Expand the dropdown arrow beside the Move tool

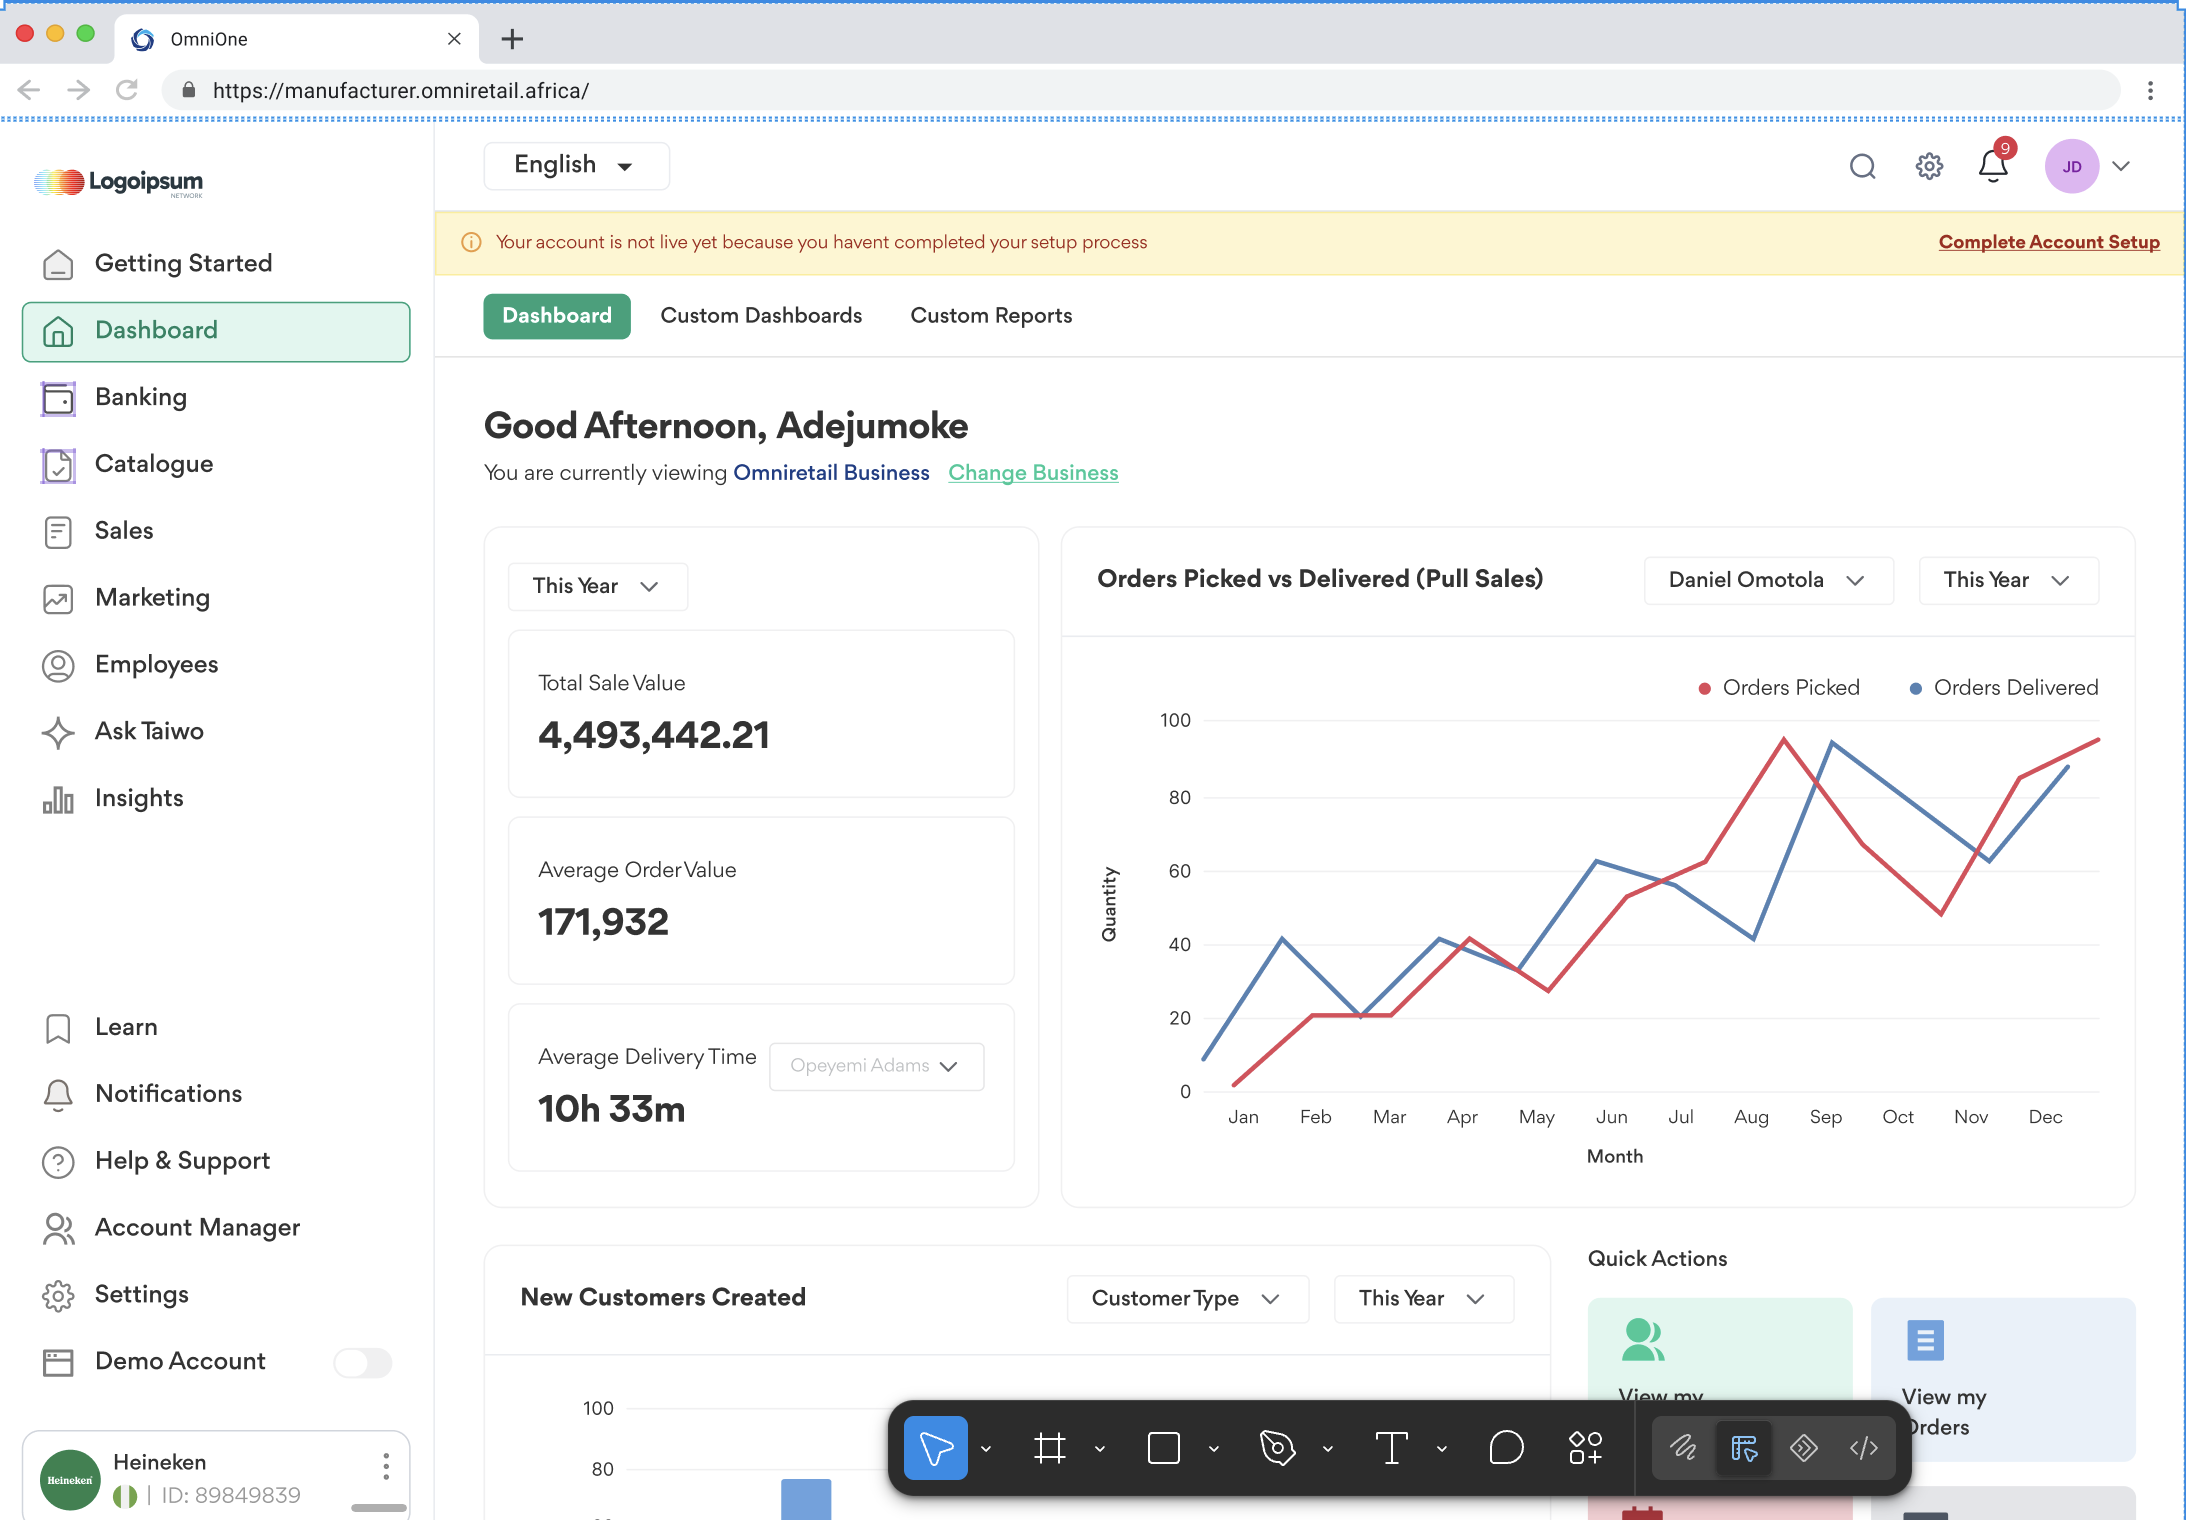[986, 1448]
